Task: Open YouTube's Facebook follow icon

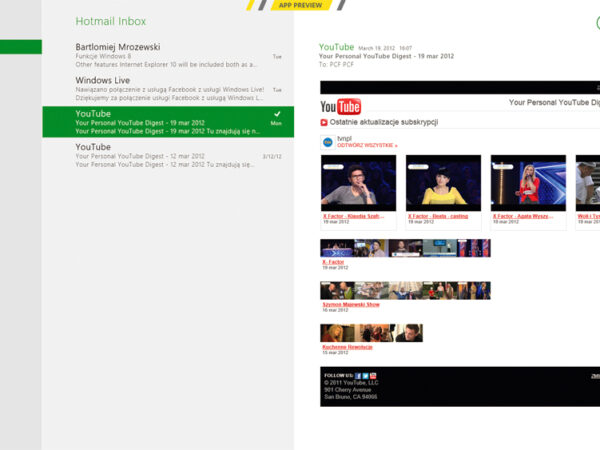Action: (358, 375)
